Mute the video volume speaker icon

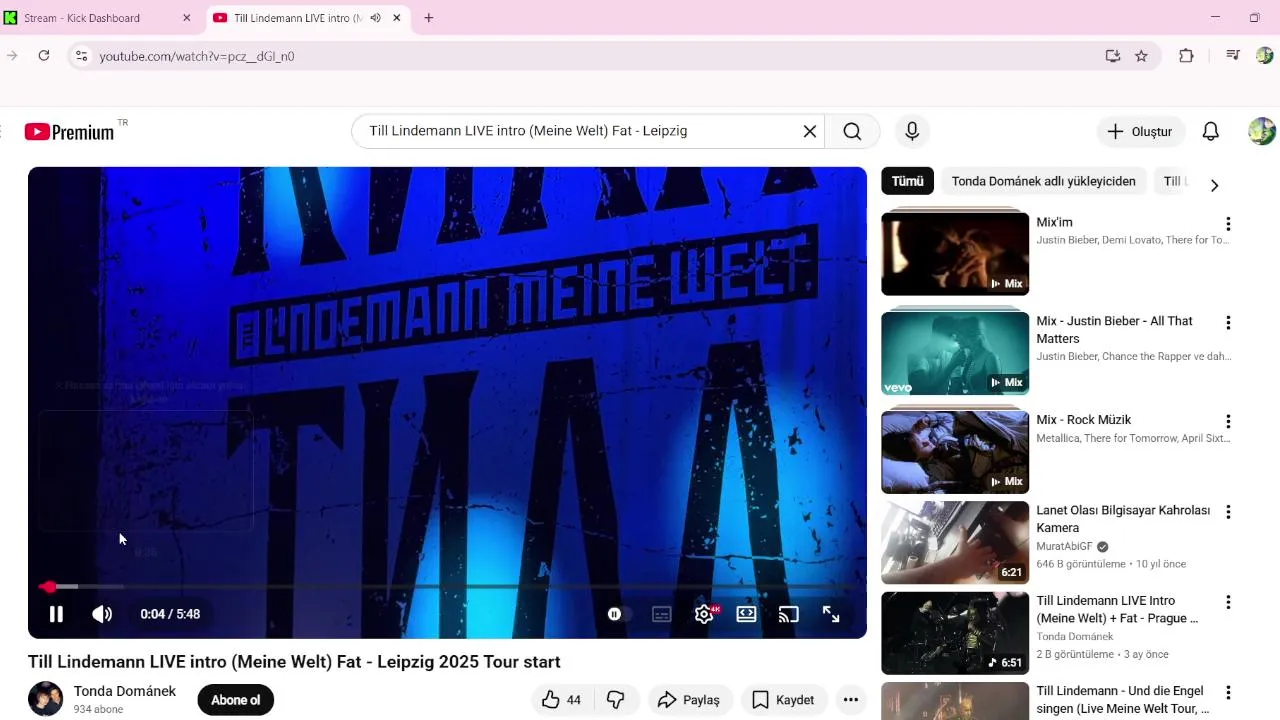102,614
